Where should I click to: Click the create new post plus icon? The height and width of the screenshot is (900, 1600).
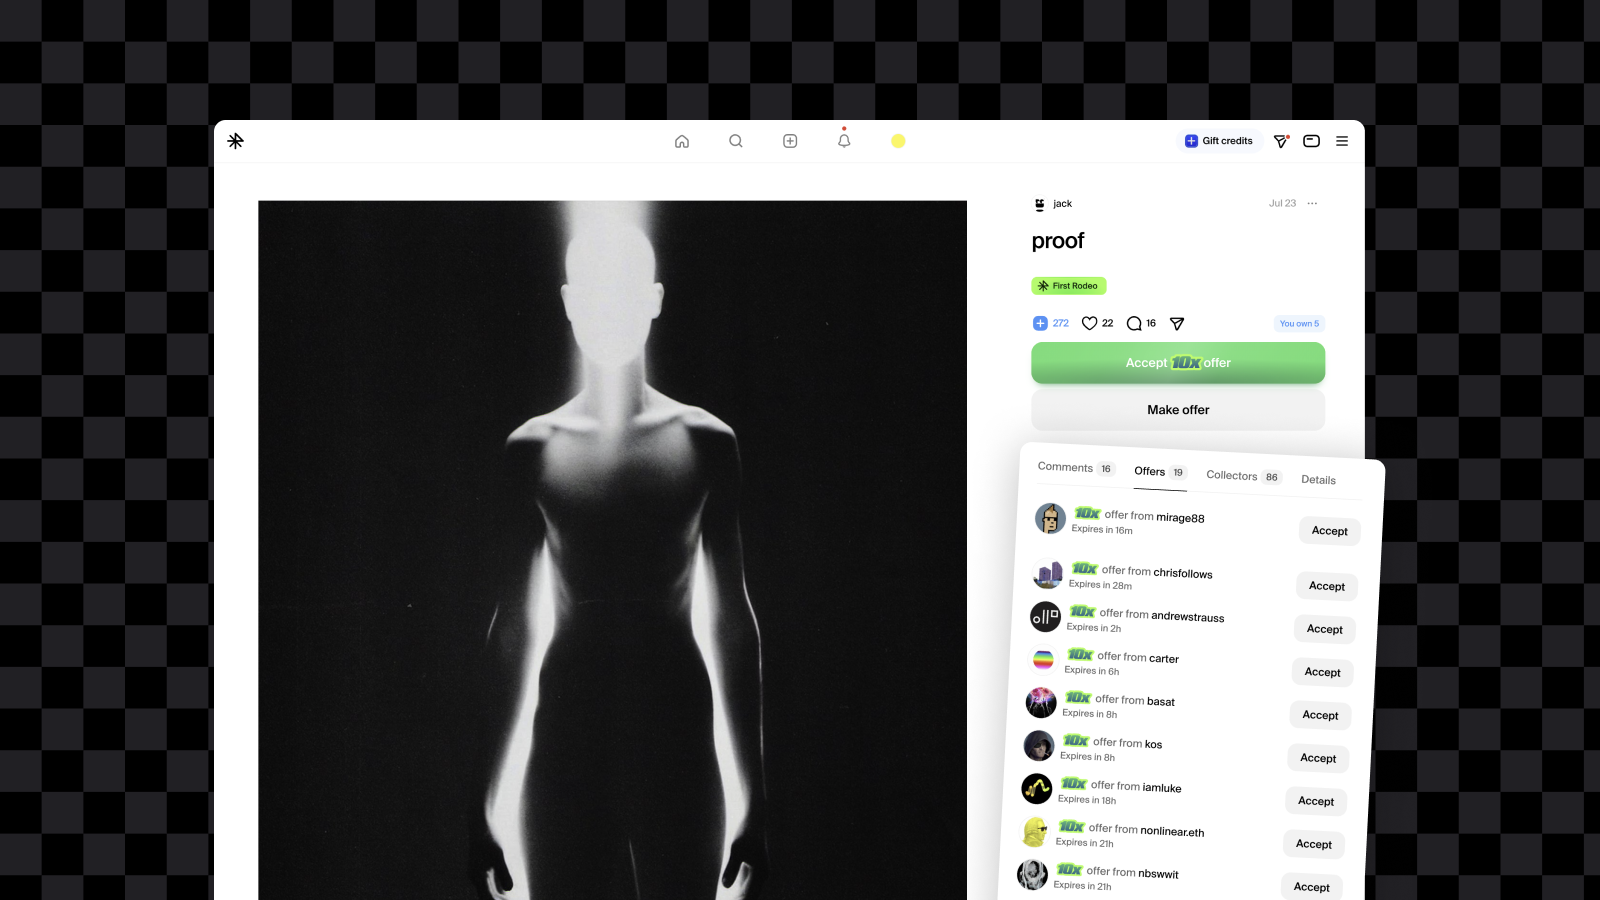pyautogui.click(x=790, y=141)
